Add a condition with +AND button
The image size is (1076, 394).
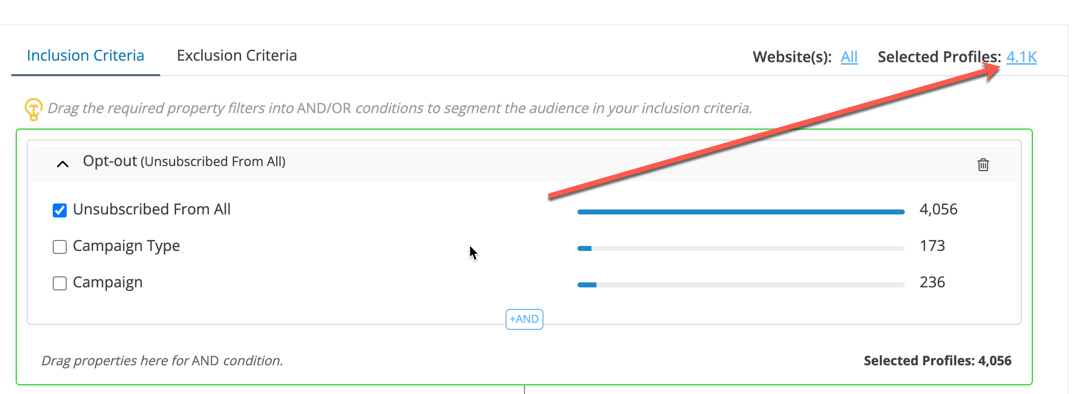click(524, 319)
